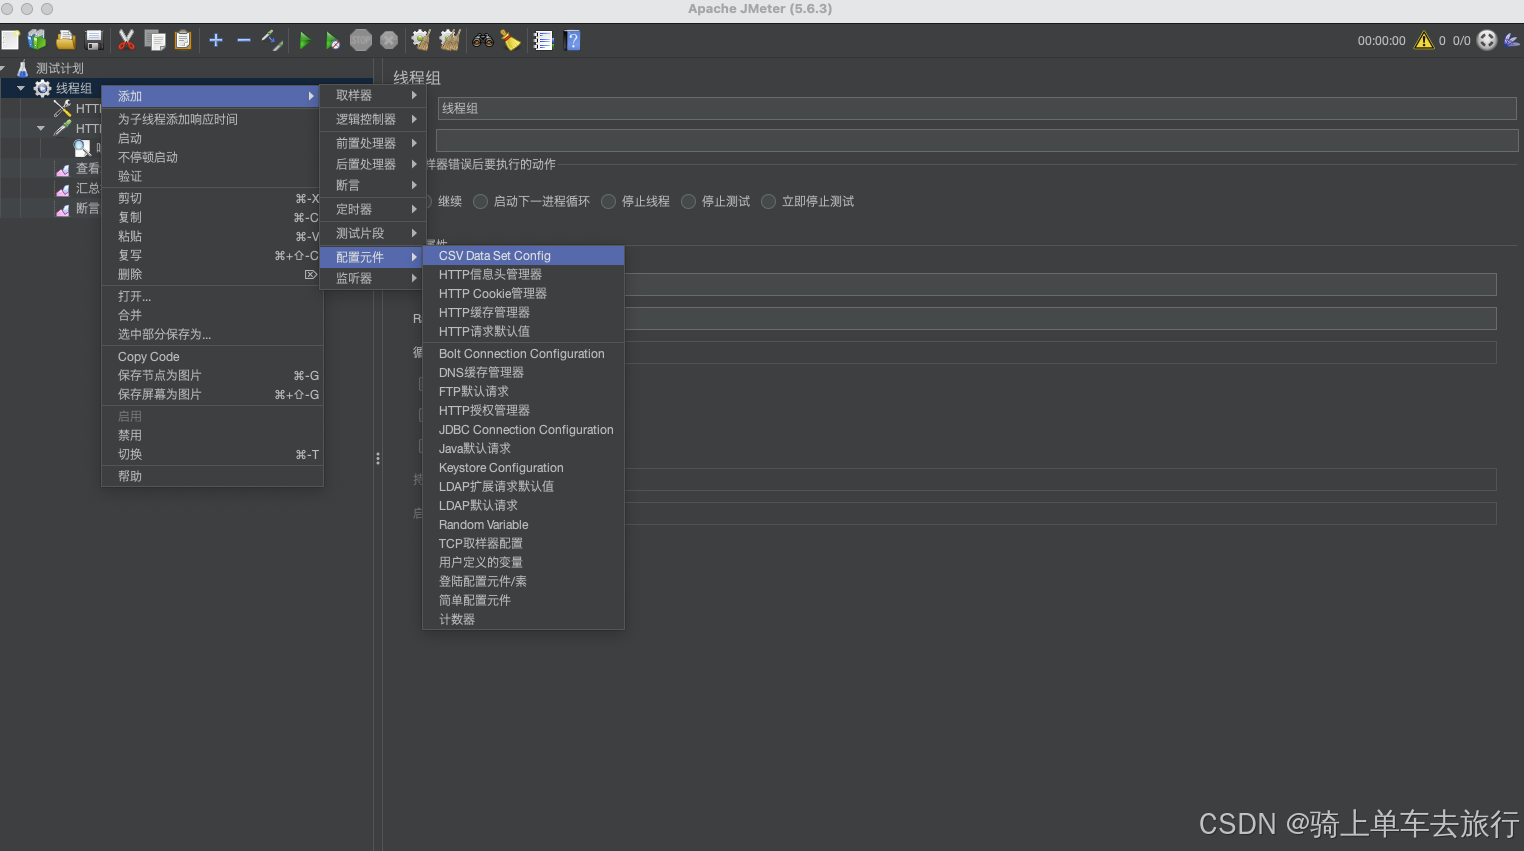Viewport: 1524px width, 851px height.
Task: Click the Open file folder icon
Action: pos(65,40)
